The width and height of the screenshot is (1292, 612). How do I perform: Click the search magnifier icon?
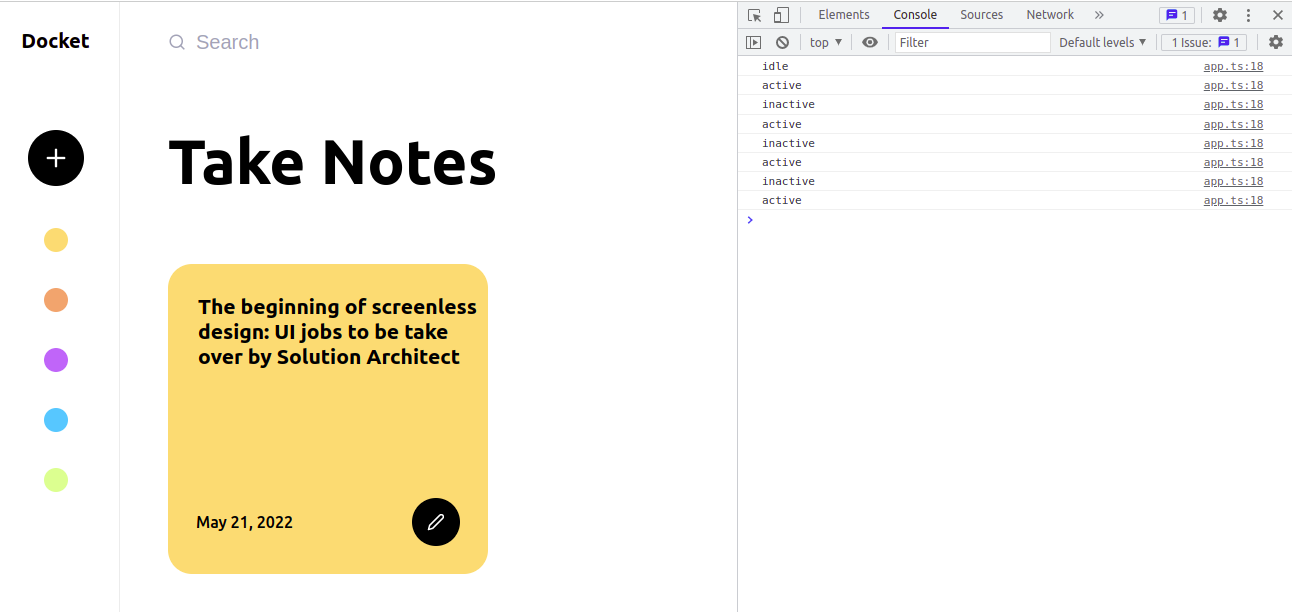(x=177, y=42)
